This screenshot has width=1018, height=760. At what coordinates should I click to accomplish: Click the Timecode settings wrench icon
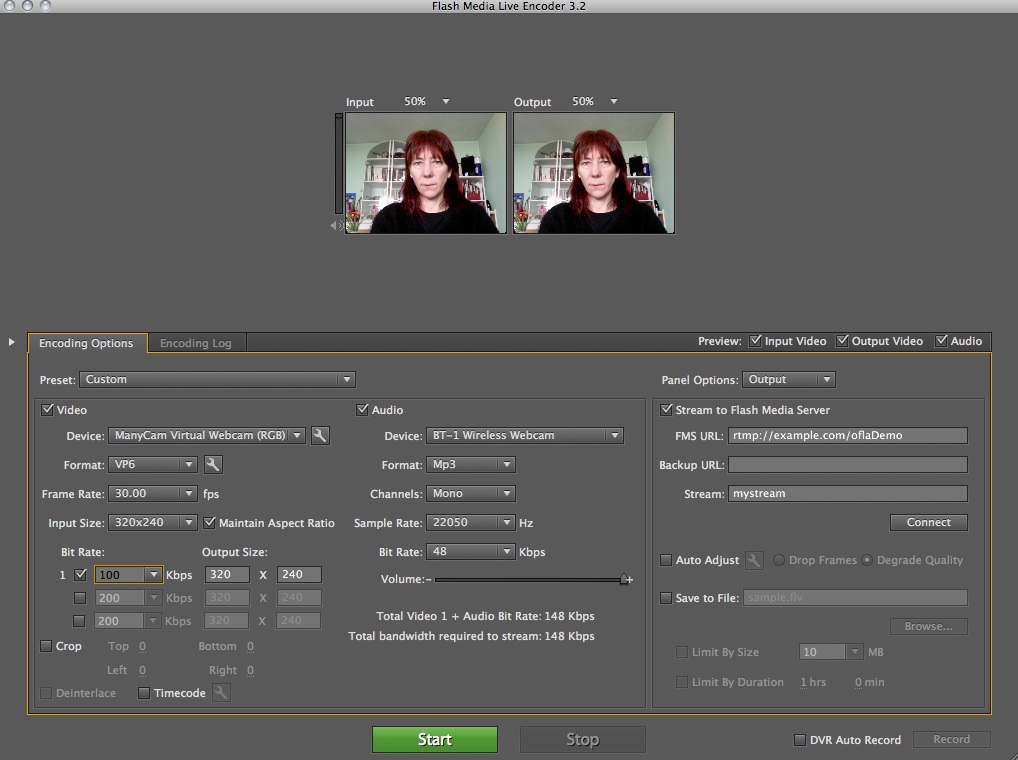tap(221, 693)
